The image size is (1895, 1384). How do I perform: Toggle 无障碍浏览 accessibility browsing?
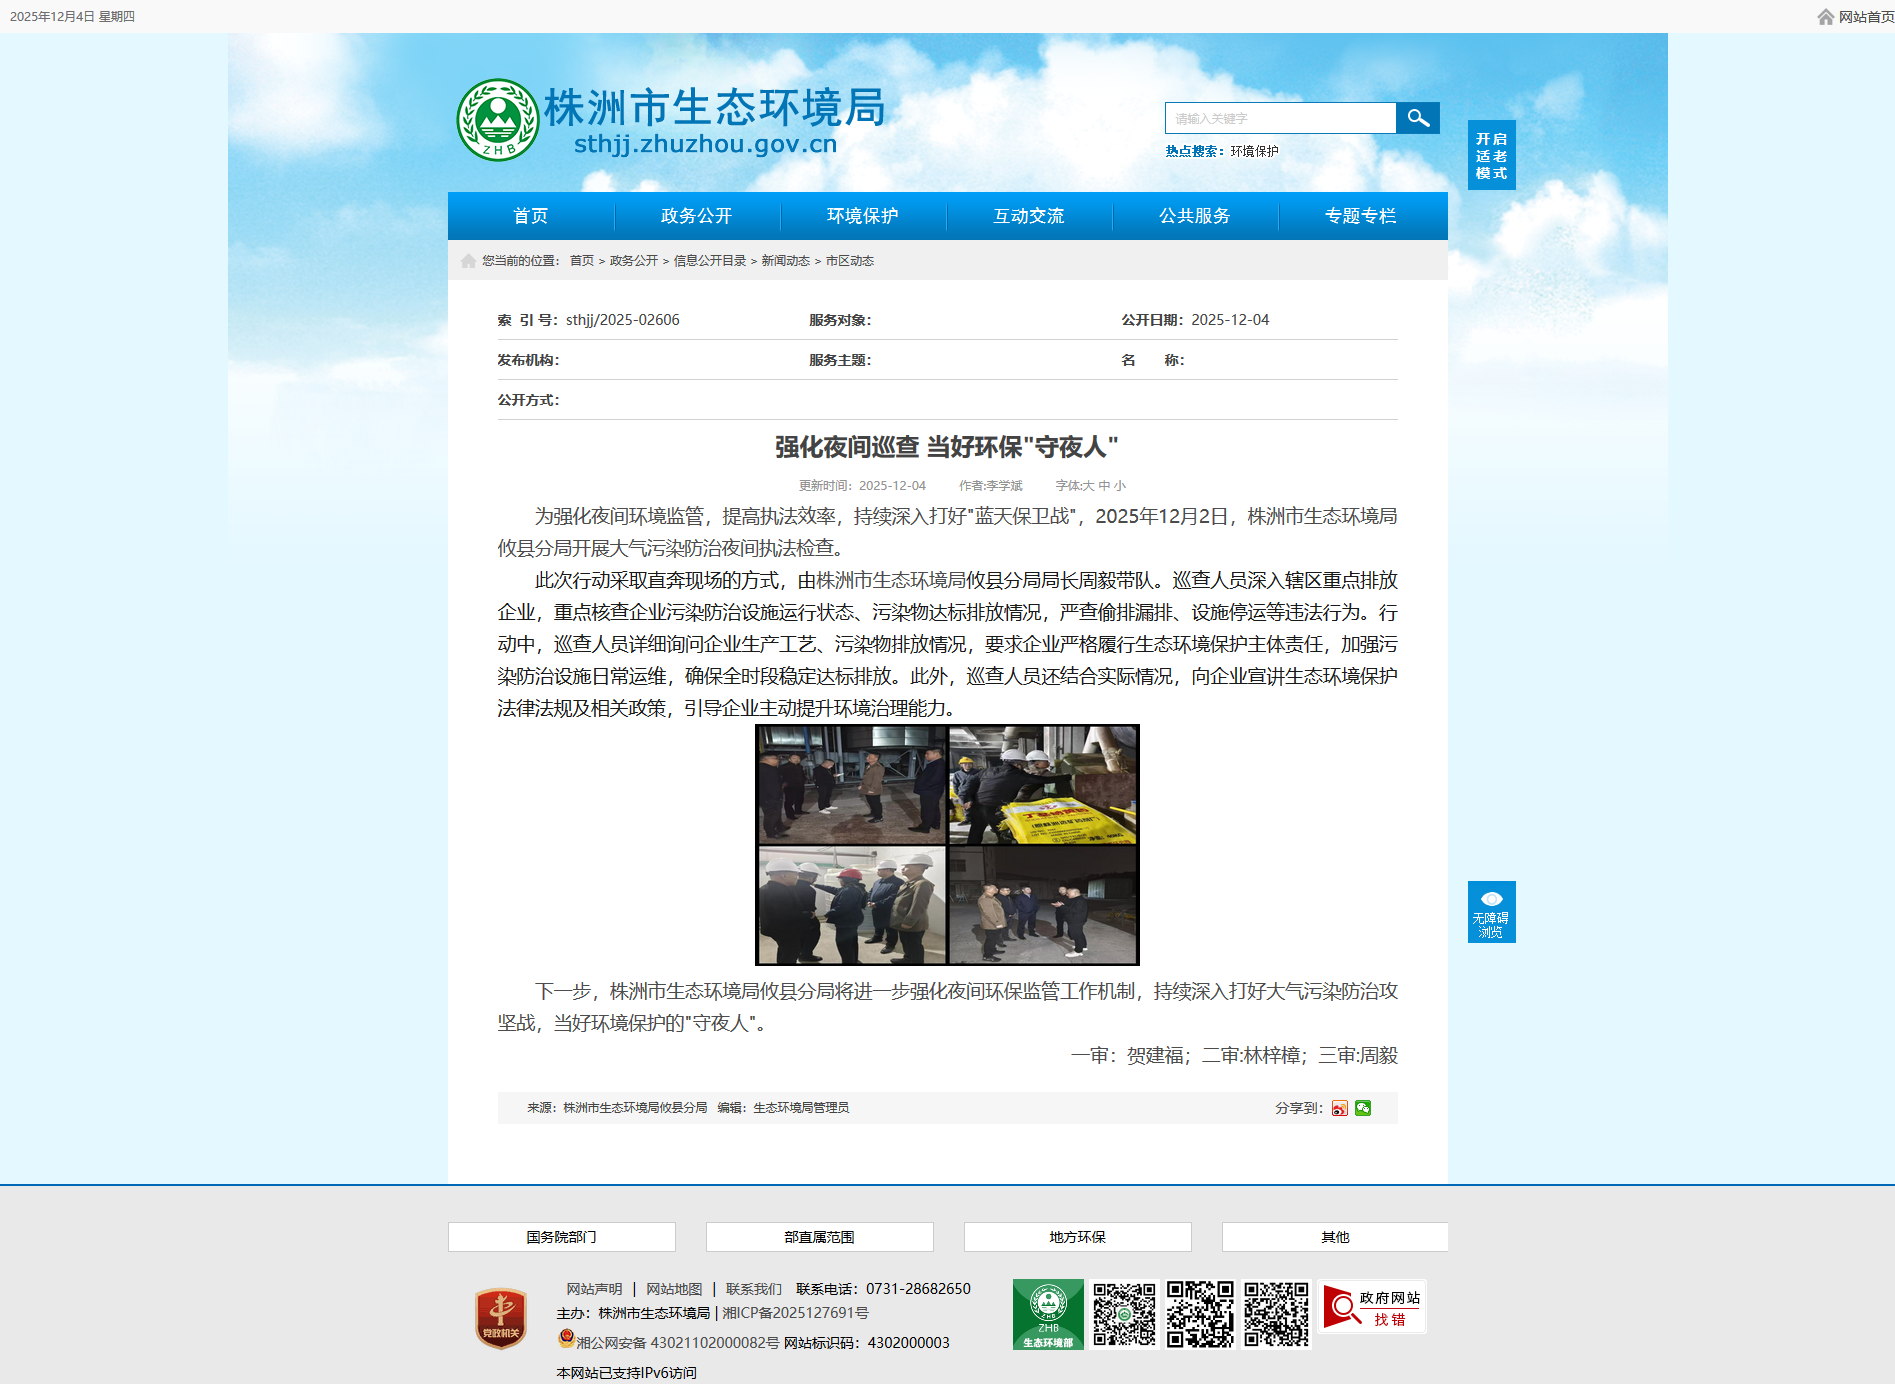pos(1491,912)
